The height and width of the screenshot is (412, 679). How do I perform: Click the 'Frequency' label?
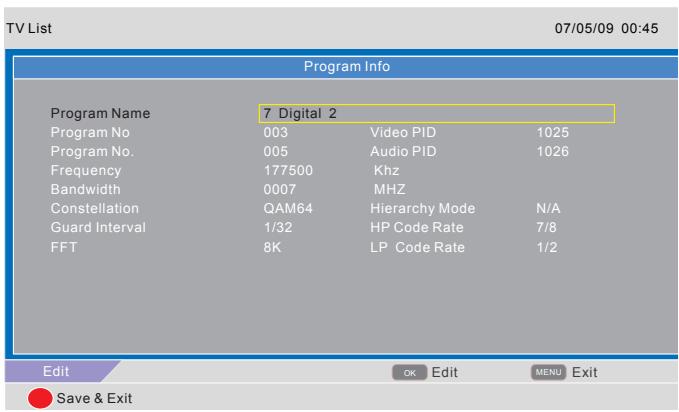(86, 171)
